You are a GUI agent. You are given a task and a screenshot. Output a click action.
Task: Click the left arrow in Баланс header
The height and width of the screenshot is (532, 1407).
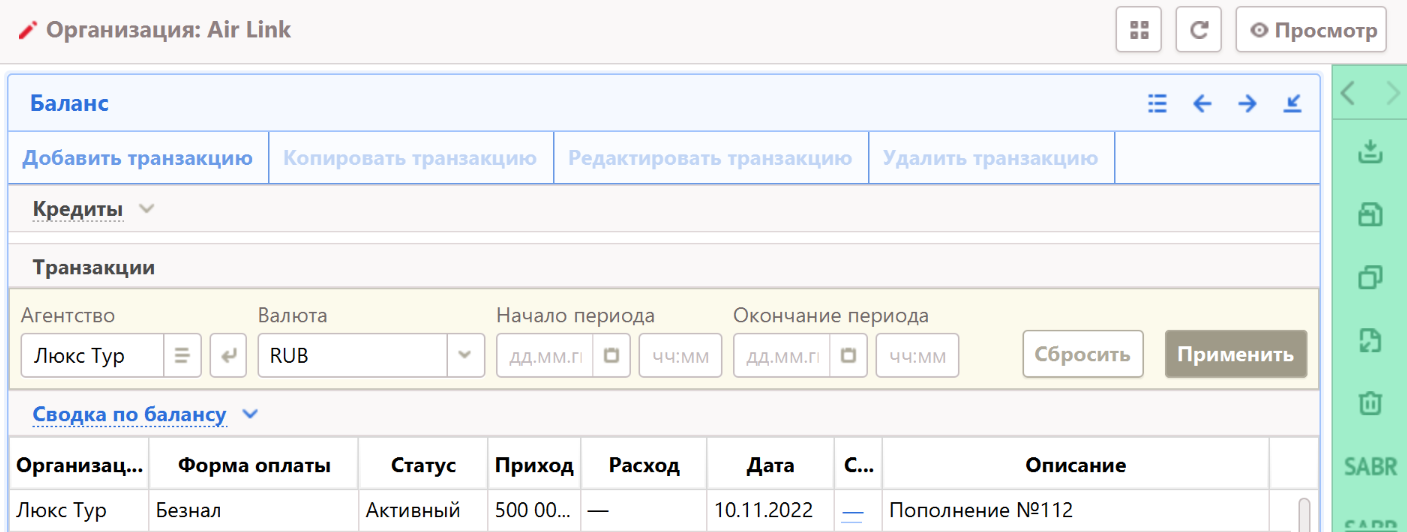[1203, 103]
